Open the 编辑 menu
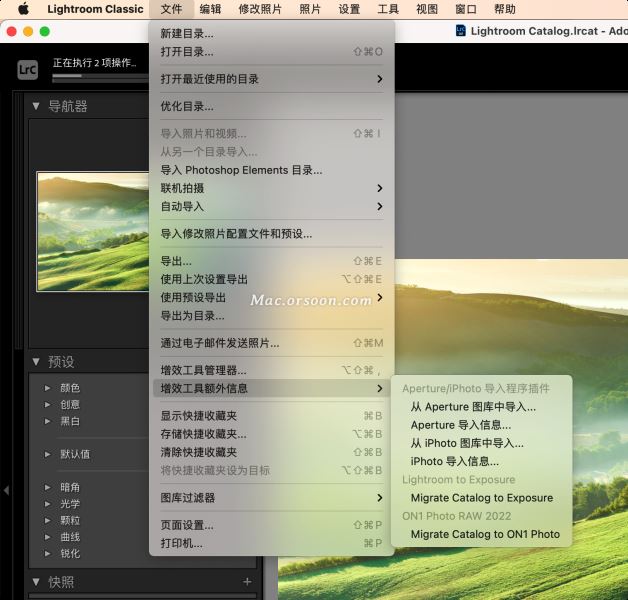This screenshot has height=600, width=628. (x=210, y=9)
